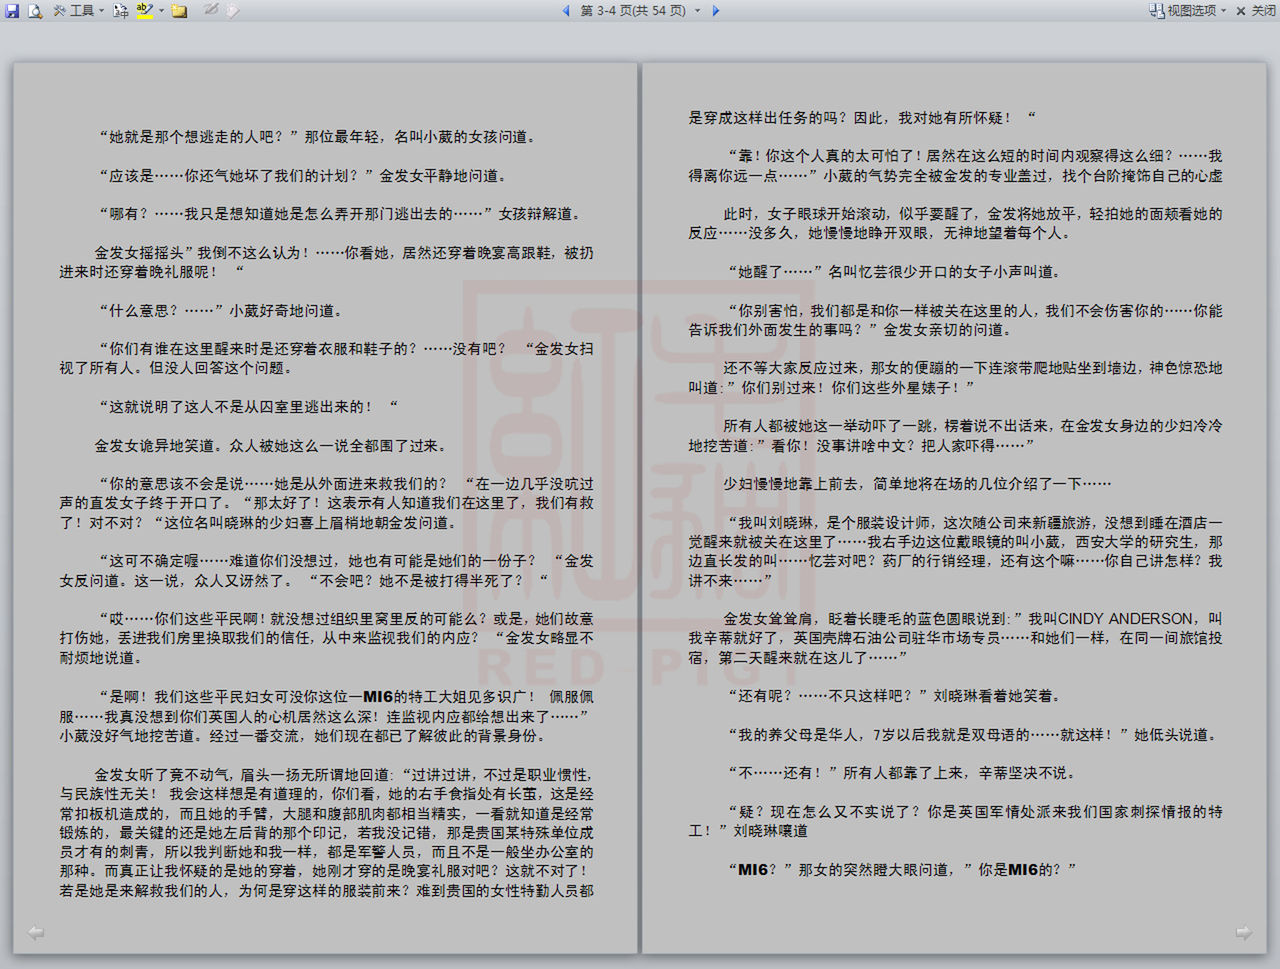Go to previous pages with left blue arrow
Viewport: 1280px width, 969px height.
(566, 11)
